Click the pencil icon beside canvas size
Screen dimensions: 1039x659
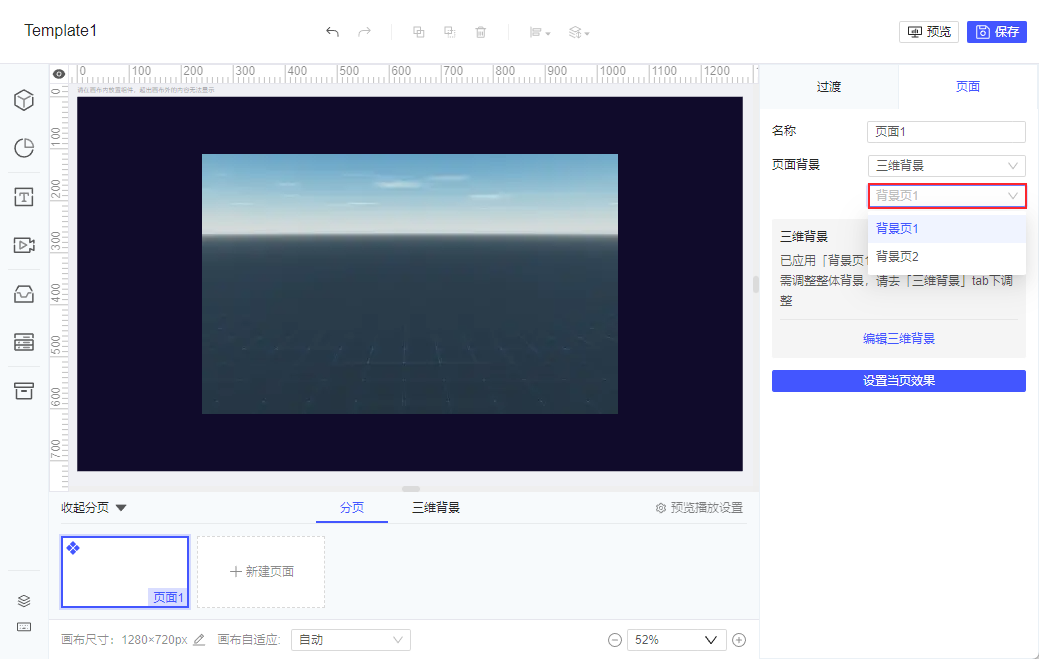pyautogui.click(x=199, y=640)
